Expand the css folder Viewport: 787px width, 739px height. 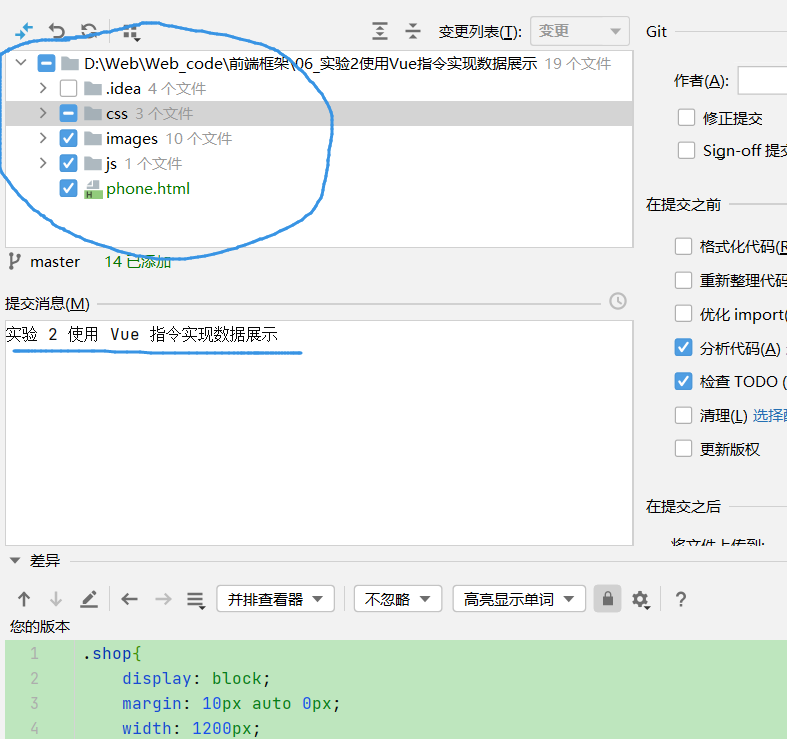(x=43, y=113)
